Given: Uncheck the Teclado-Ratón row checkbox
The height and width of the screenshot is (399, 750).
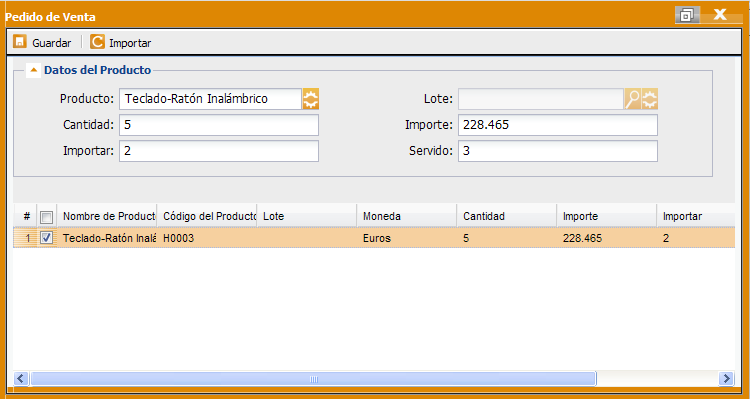Looking at the screenshot, I should [x=46, y=238].
